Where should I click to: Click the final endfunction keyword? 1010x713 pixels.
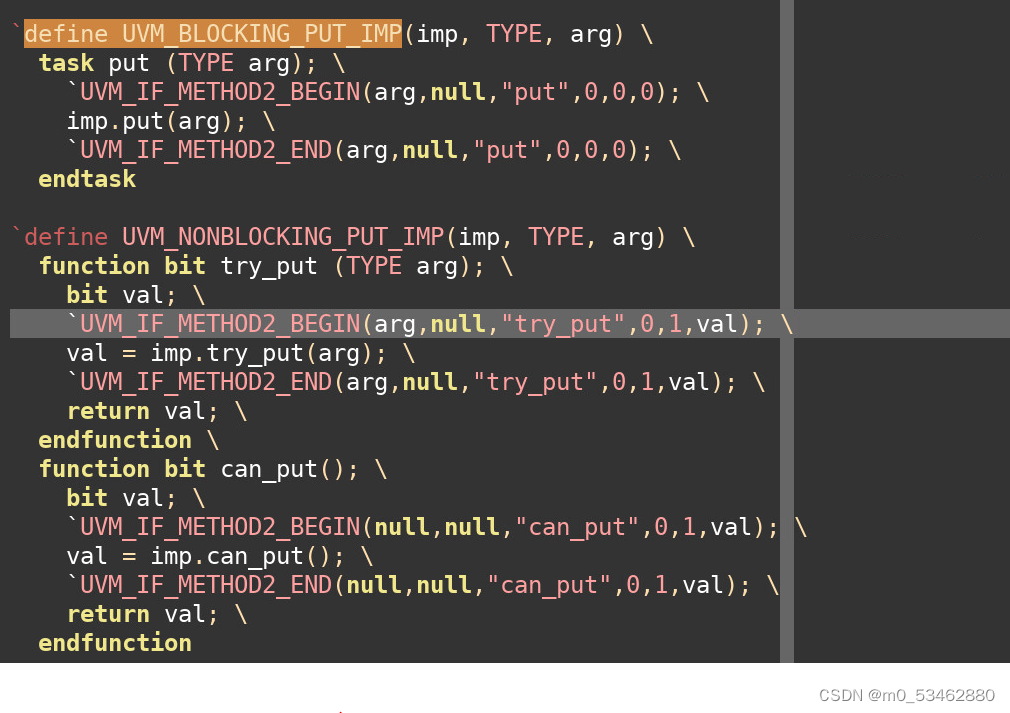click(114, 642)
